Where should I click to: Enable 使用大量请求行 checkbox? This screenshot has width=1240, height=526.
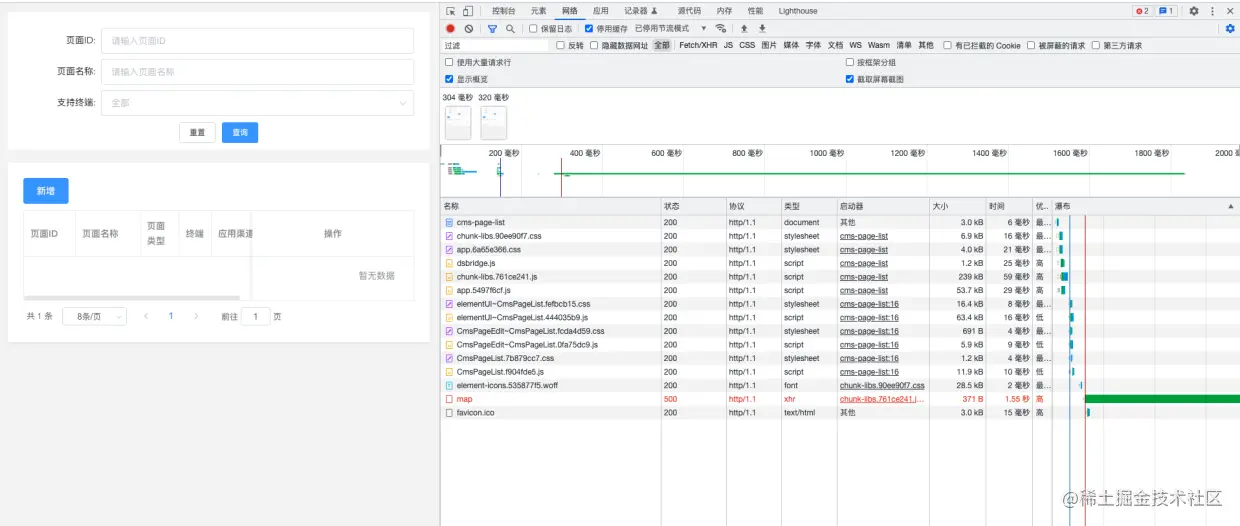(449, 62)
